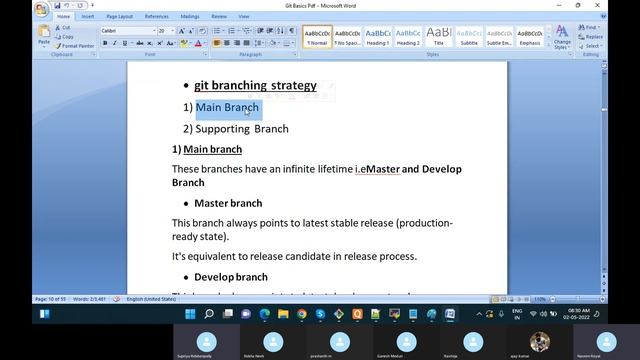Switch to the Insert tab
The width and height of the screenshot is (640, 360).
[x=87, y=16]
